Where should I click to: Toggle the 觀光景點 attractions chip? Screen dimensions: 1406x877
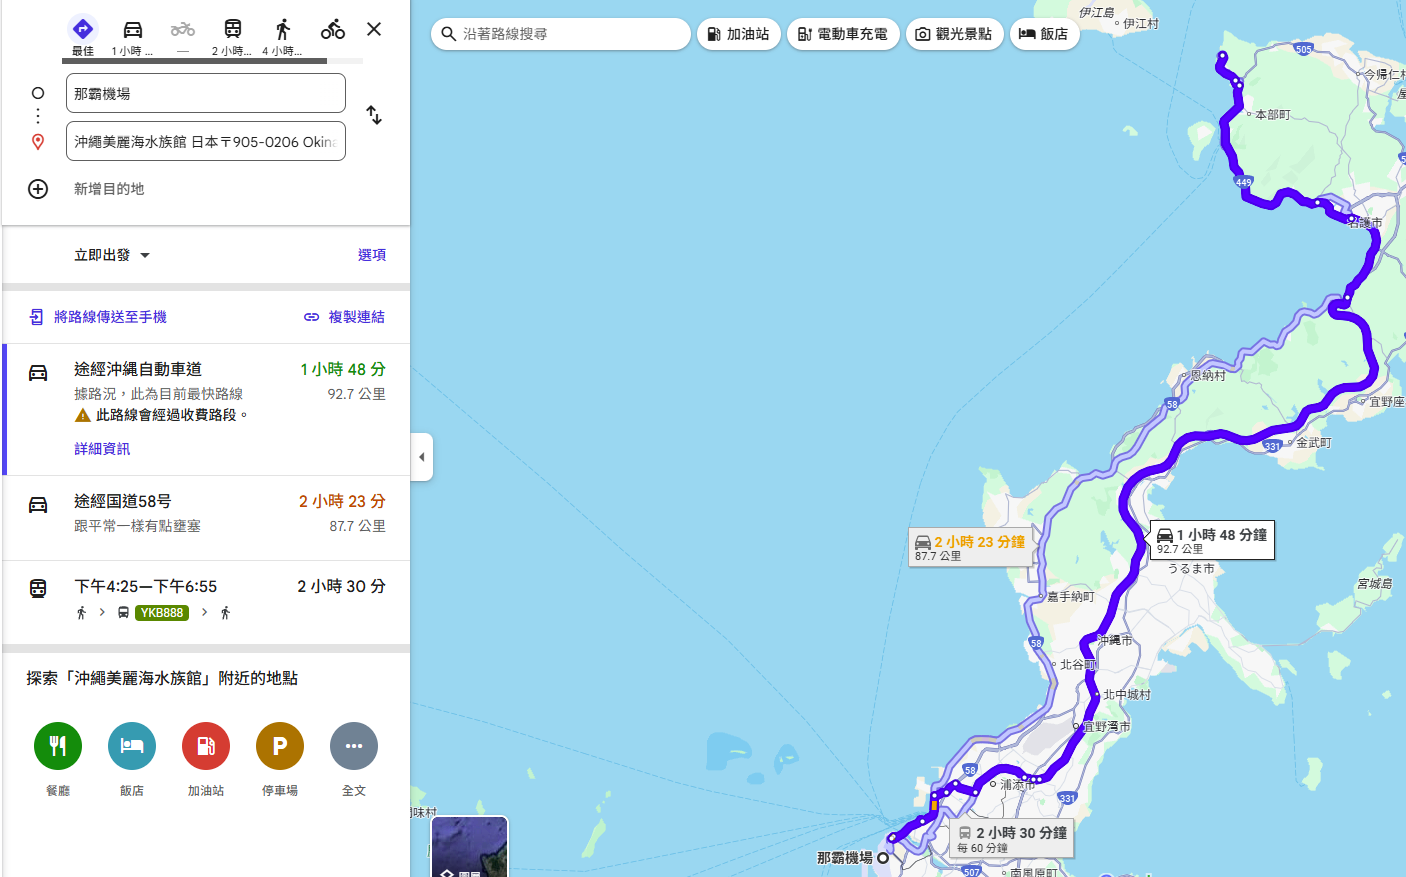coord(954,34)
